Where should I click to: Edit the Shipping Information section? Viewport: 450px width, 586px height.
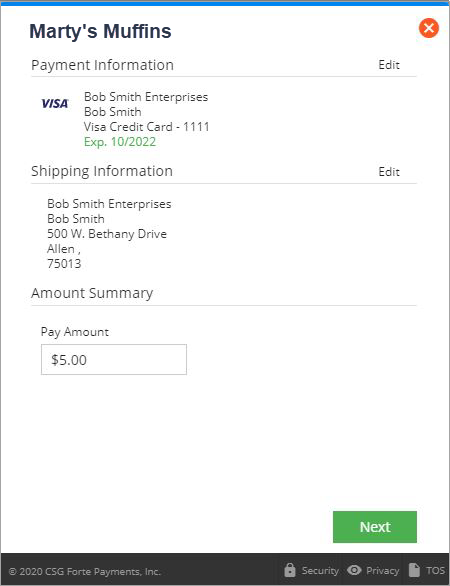389,172
